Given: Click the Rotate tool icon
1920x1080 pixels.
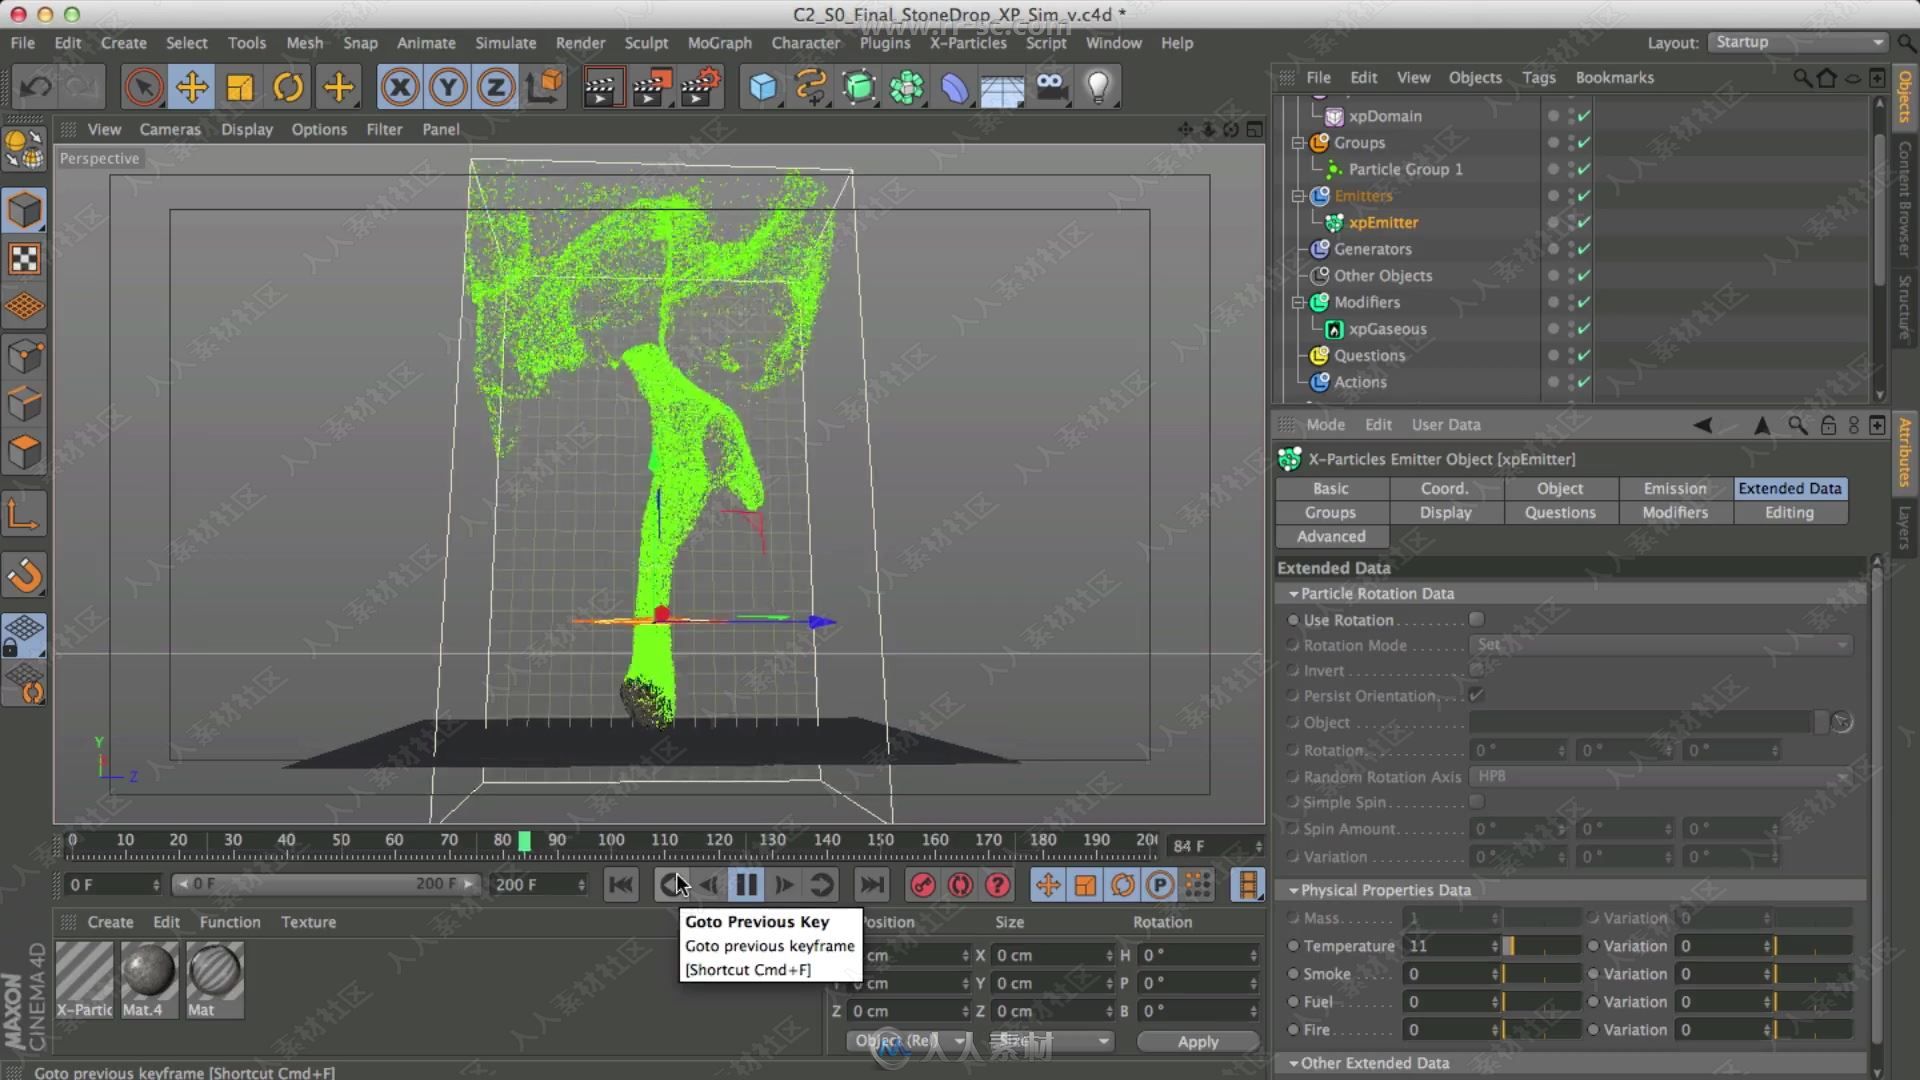Looking at the screenshot, I should 290,86.
